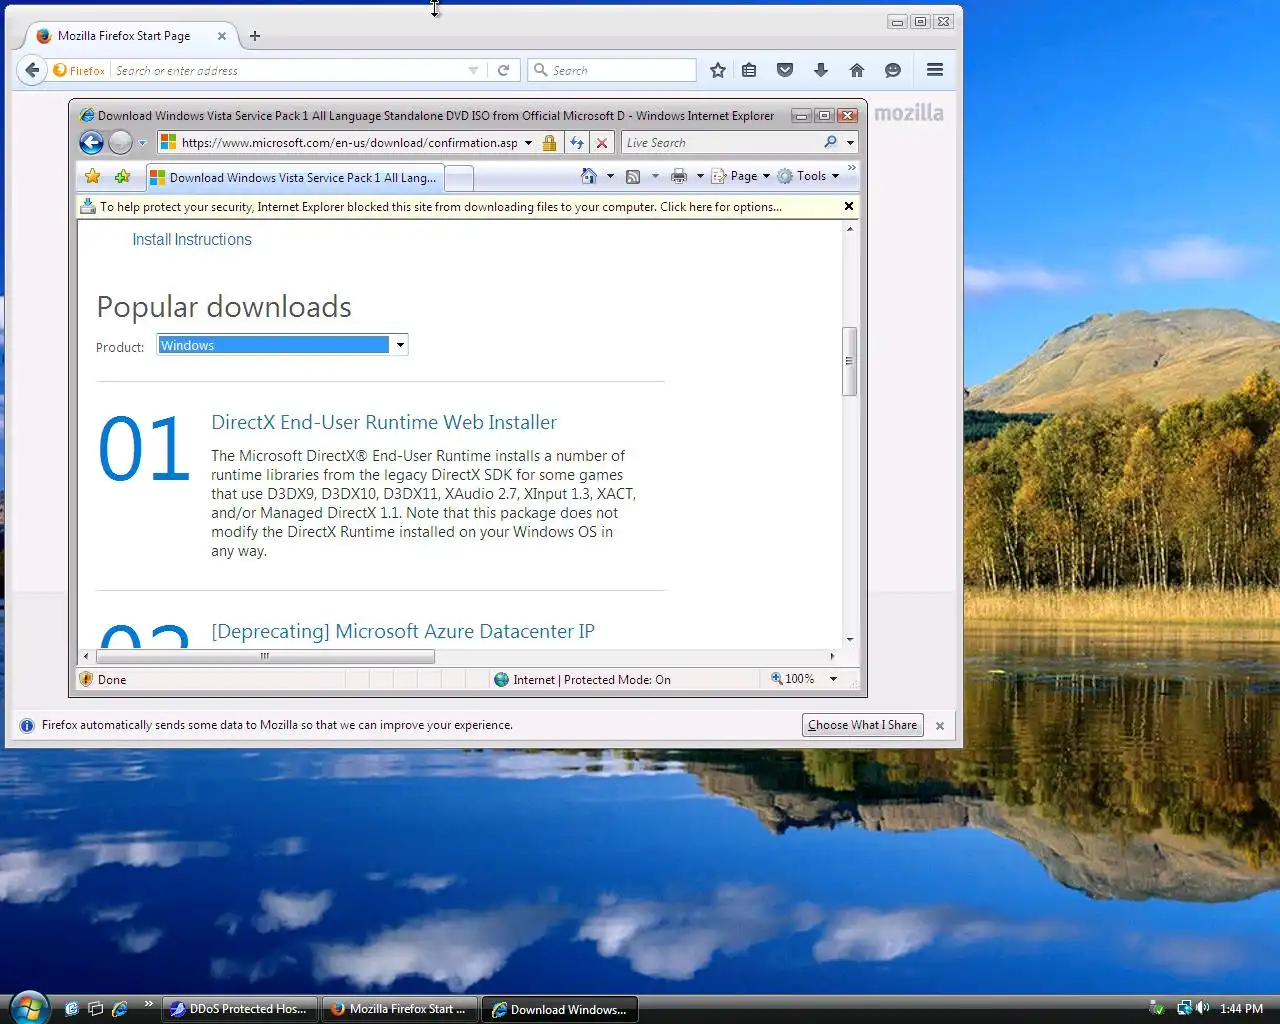Click the Firefox Home icon

pos(857,70)
